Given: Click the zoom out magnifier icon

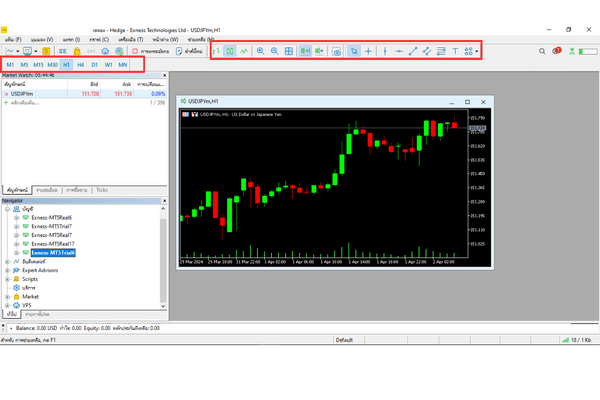Looking at the screenshot, I should tap(275, 50).
